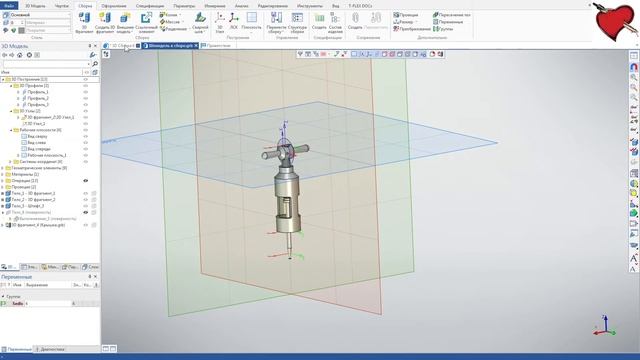Collapse the 3D Профили folder
Image resolution: width=640 pixels, height=360 pixels.
pos(11,86)
